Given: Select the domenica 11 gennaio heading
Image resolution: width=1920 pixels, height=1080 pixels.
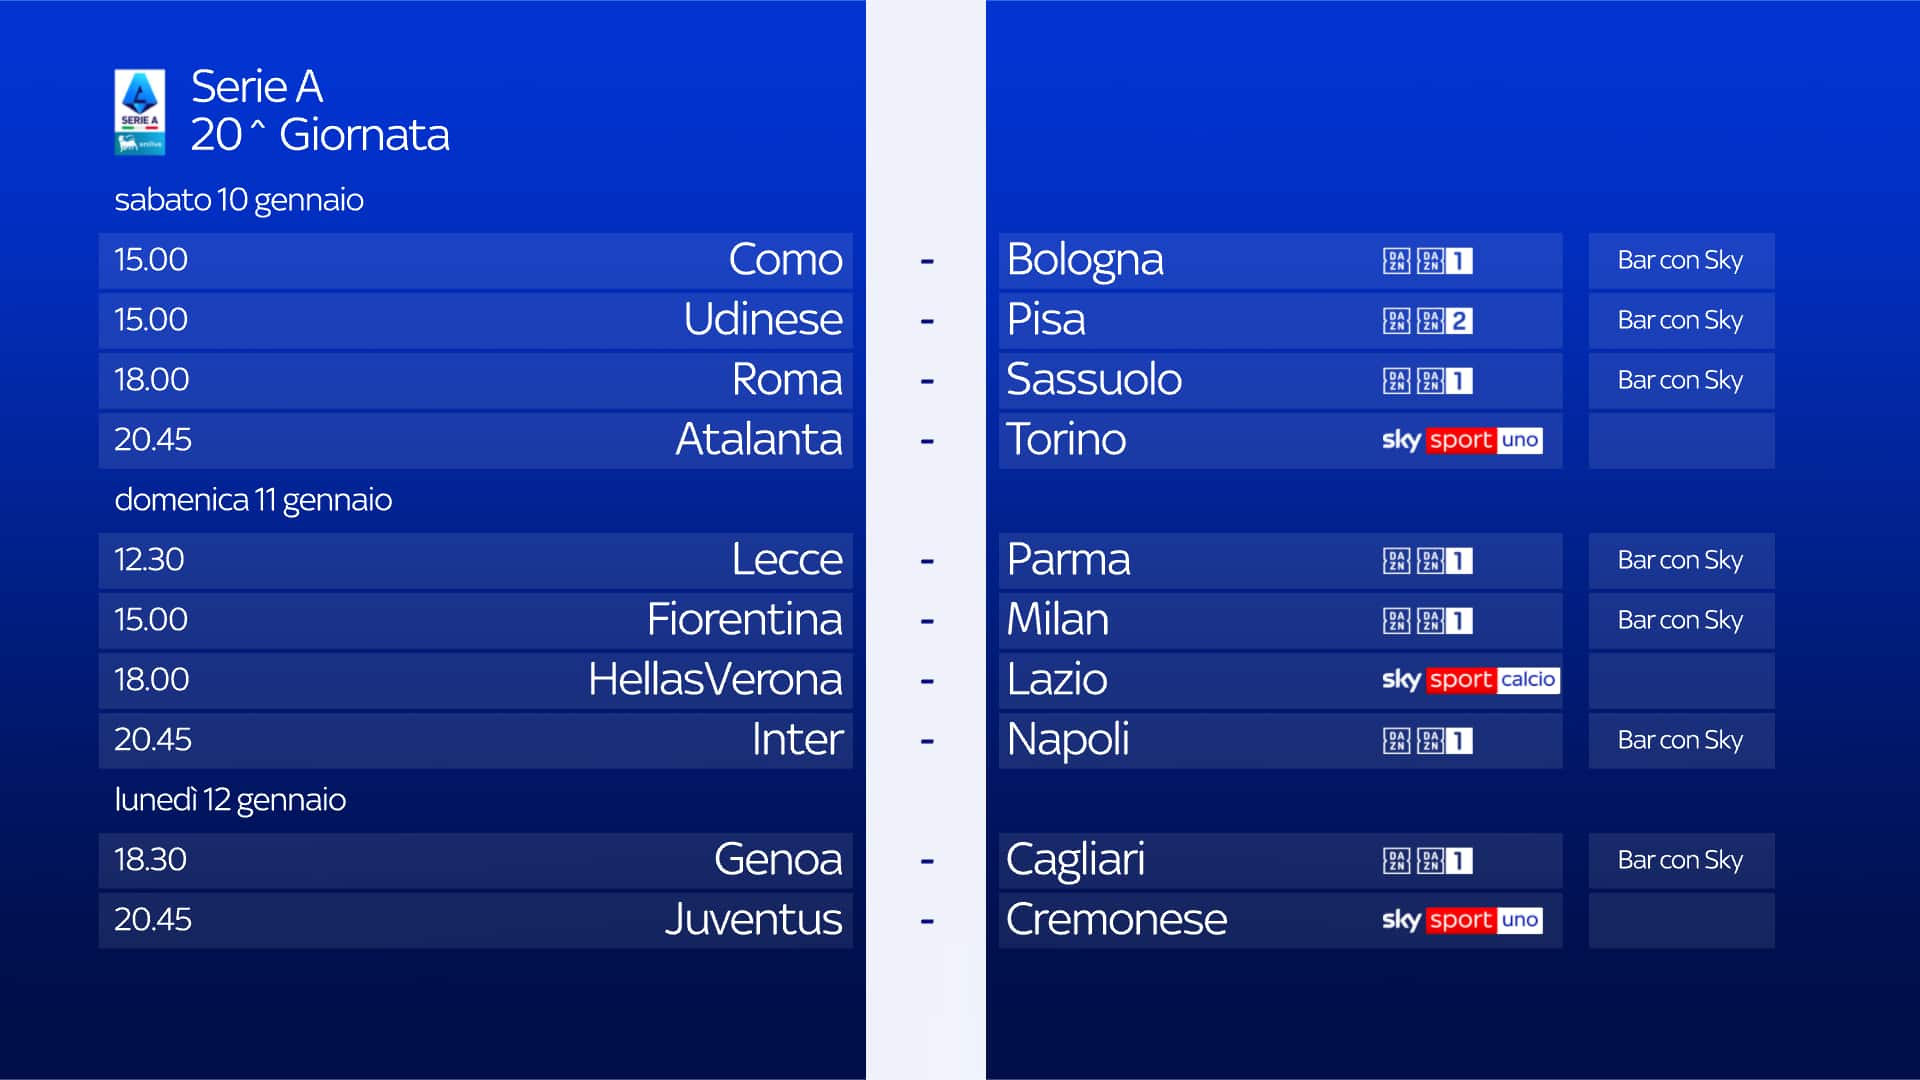Looking at the screenshot, I should (x=253, y=500).
